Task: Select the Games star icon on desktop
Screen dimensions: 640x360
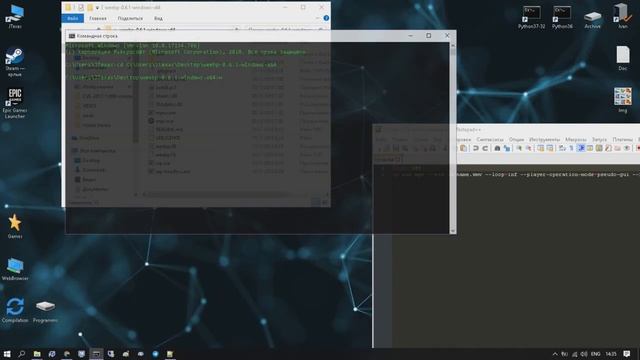Action: click(15, 226)
